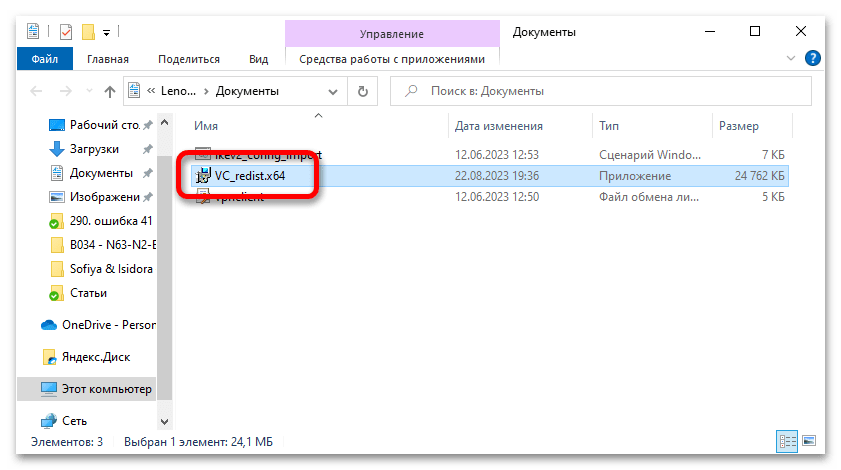Click the Properties quick access icon
The height and width of the screenshot is (470, 841).
(x=66, y=32)
